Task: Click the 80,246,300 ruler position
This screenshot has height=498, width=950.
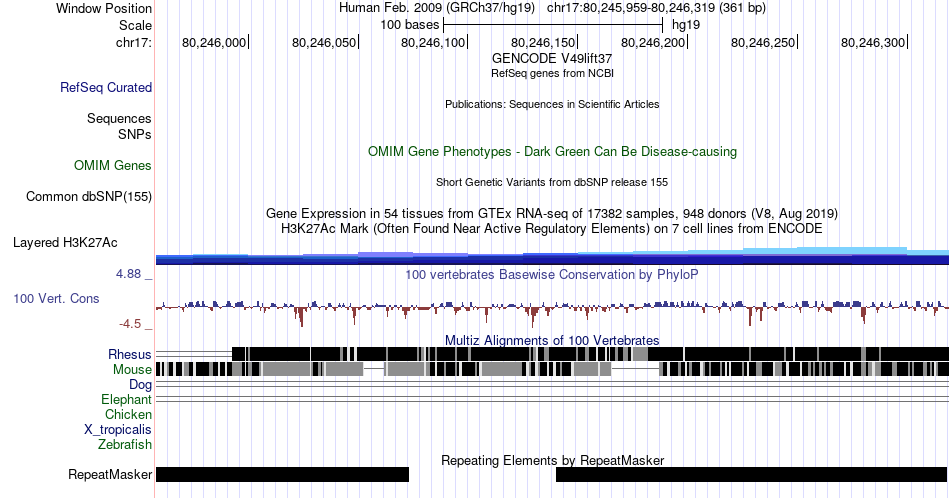Action: (873, 42)
